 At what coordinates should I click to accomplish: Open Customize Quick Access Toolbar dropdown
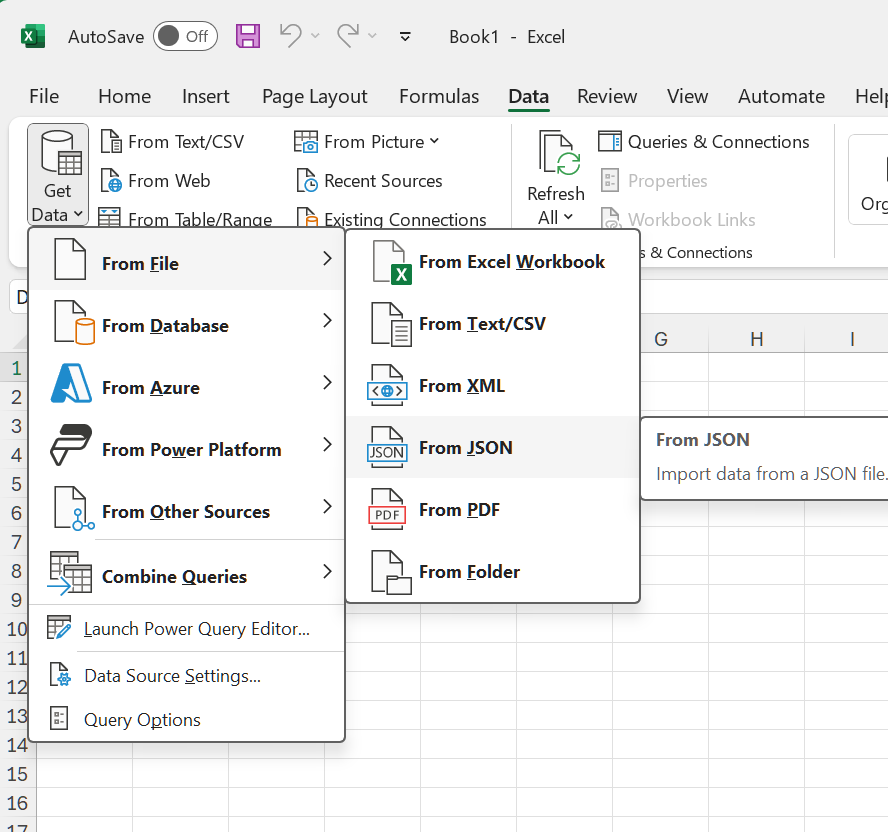click(405, 37)
